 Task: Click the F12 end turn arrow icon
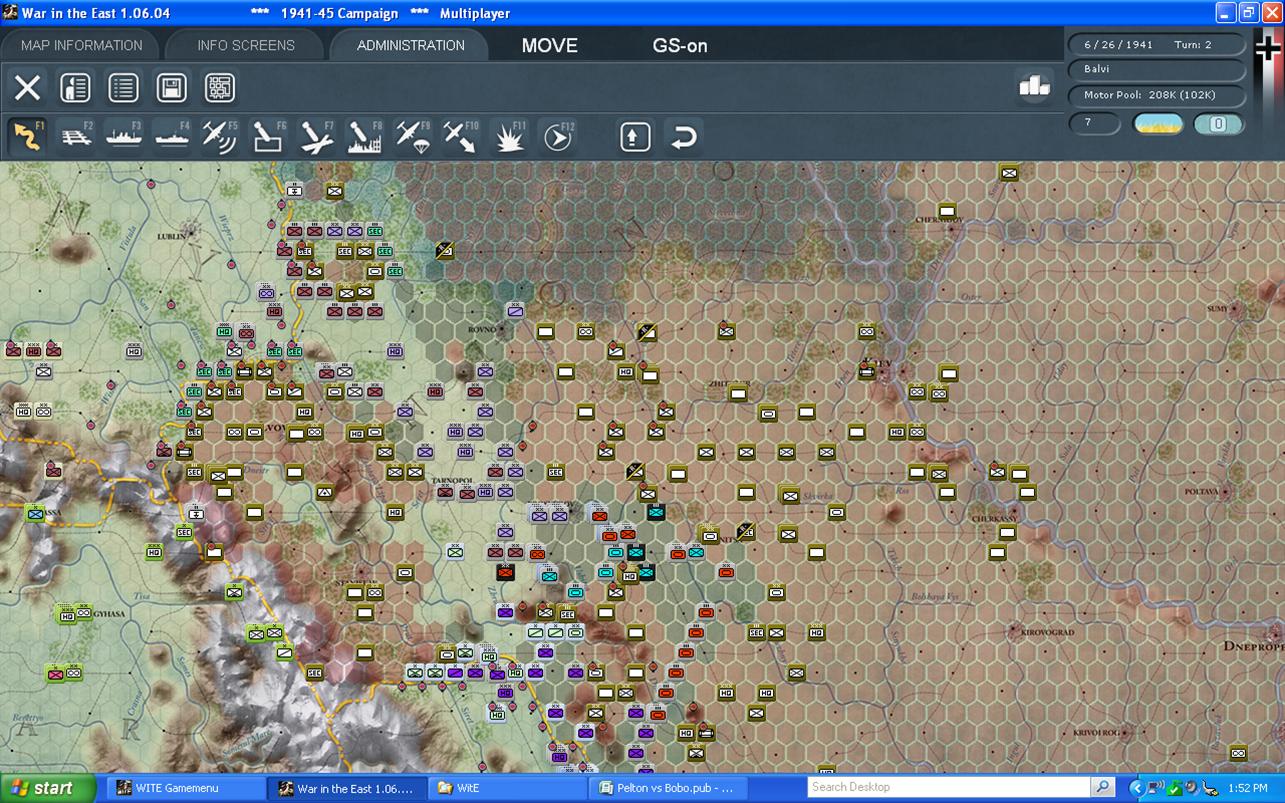557,137
